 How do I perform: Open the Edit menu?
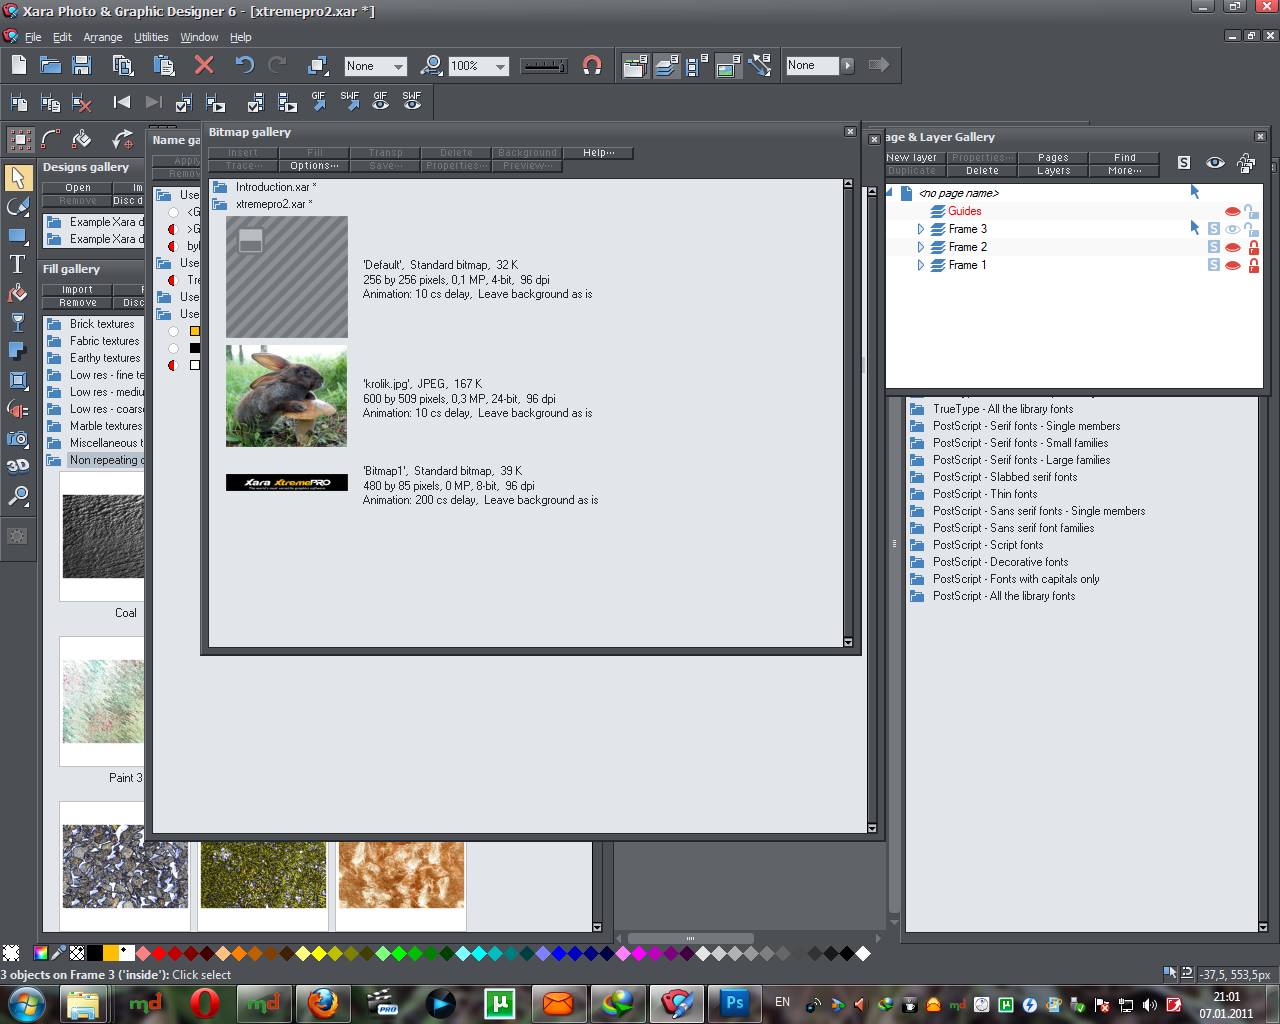tap(62, 37)
